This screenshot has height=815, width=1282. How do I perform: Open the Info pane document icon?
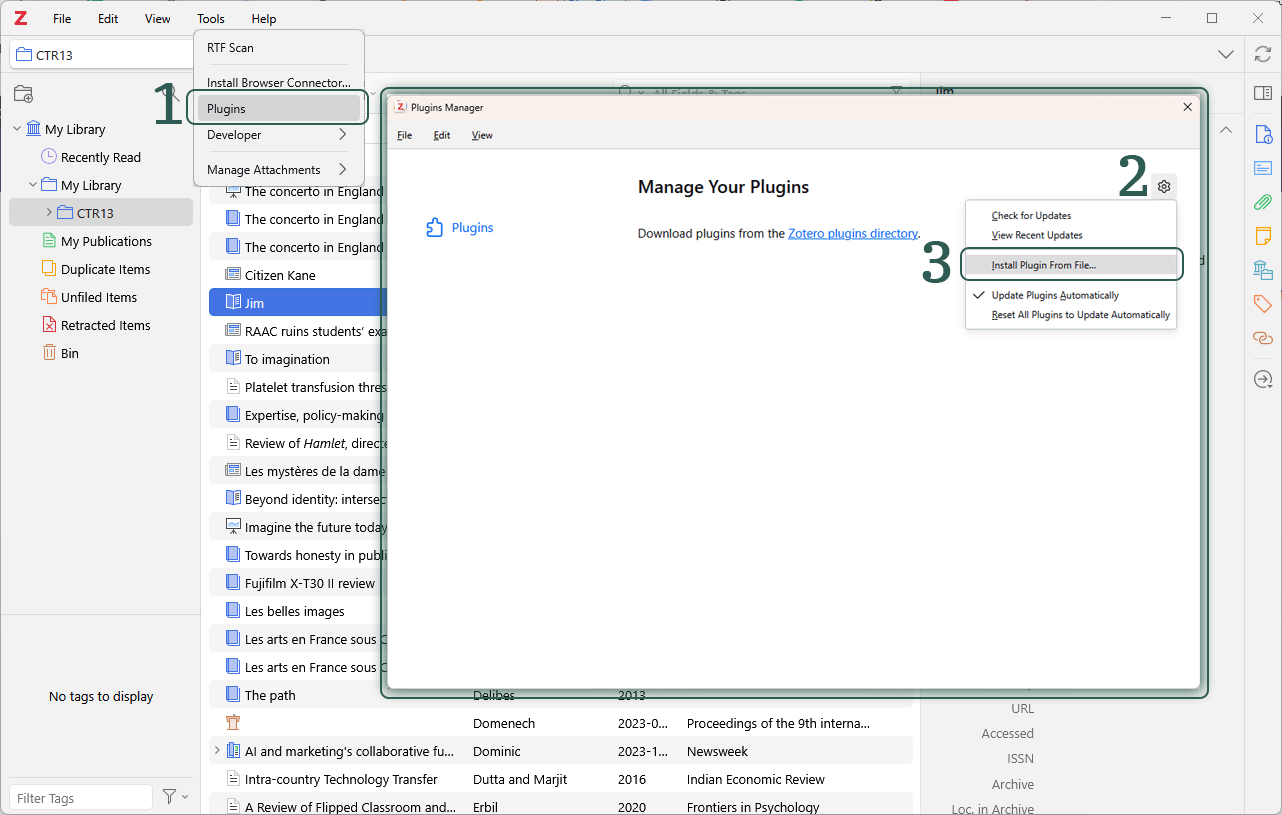[x=1263, y=134]
